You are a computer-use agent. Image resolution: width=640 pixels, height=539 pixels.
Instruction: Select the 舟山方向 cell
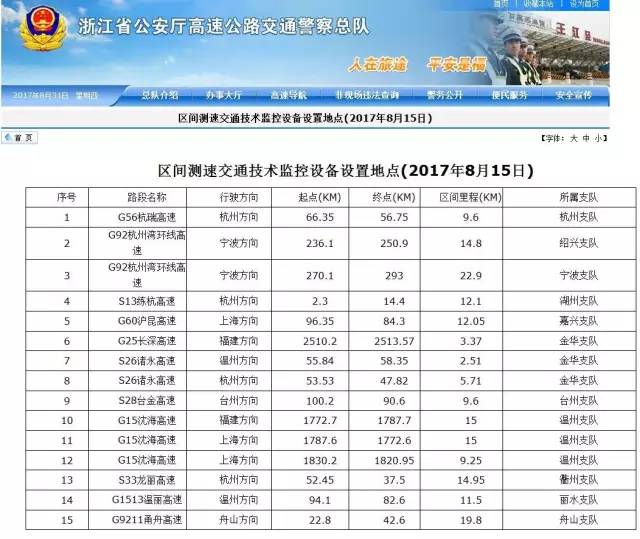pos(229,520)
